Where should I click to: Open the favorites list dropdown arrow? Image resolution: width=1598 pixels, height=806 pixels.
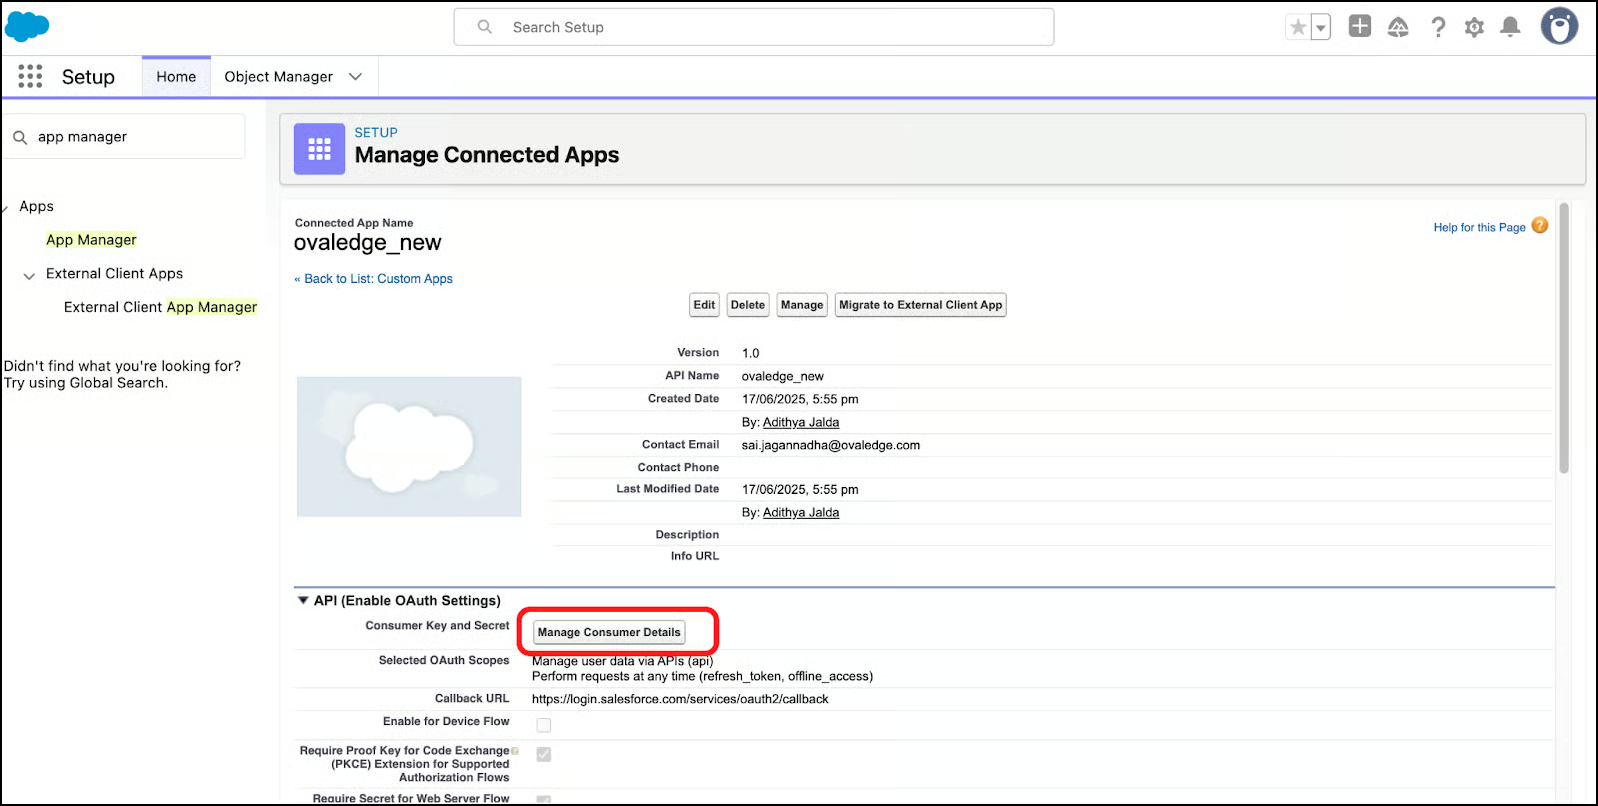pos(1321,28)
